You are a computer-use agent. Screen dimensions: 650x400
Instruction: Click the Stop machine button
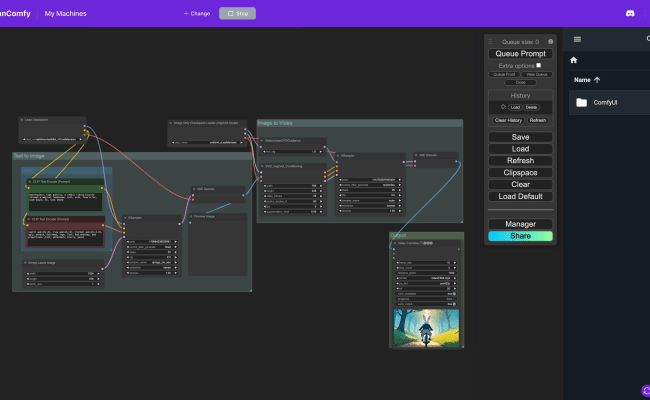tap(238, 14)
